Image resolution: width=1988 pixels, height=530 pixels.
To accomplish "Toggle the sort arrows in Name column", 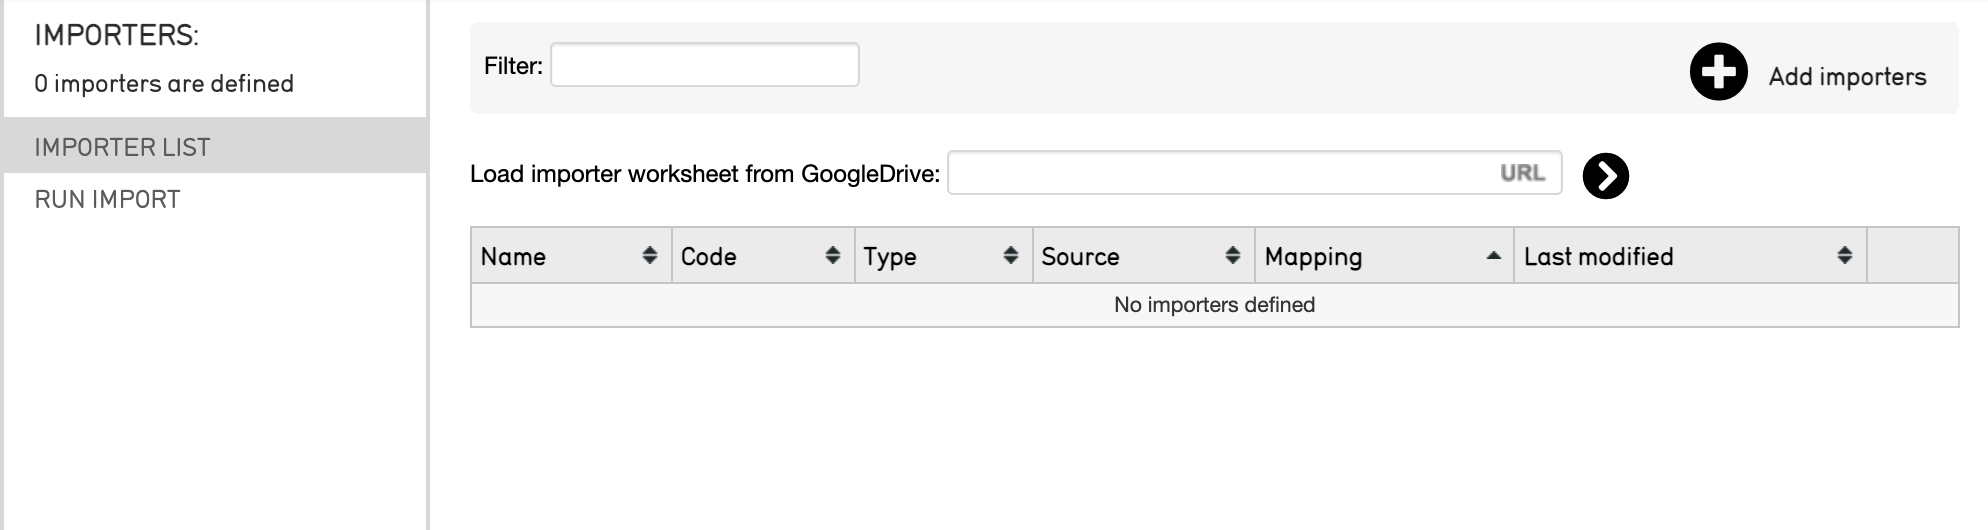I will [x=650, y=256].
